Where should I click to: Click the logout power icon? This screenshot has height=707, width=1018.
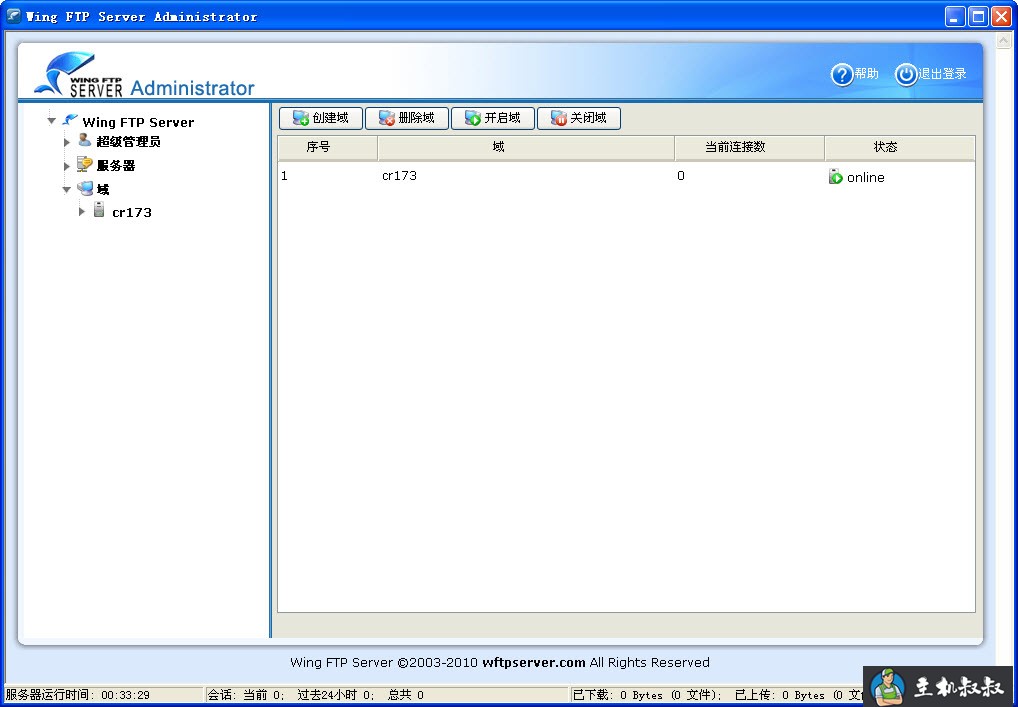(906, 75)
